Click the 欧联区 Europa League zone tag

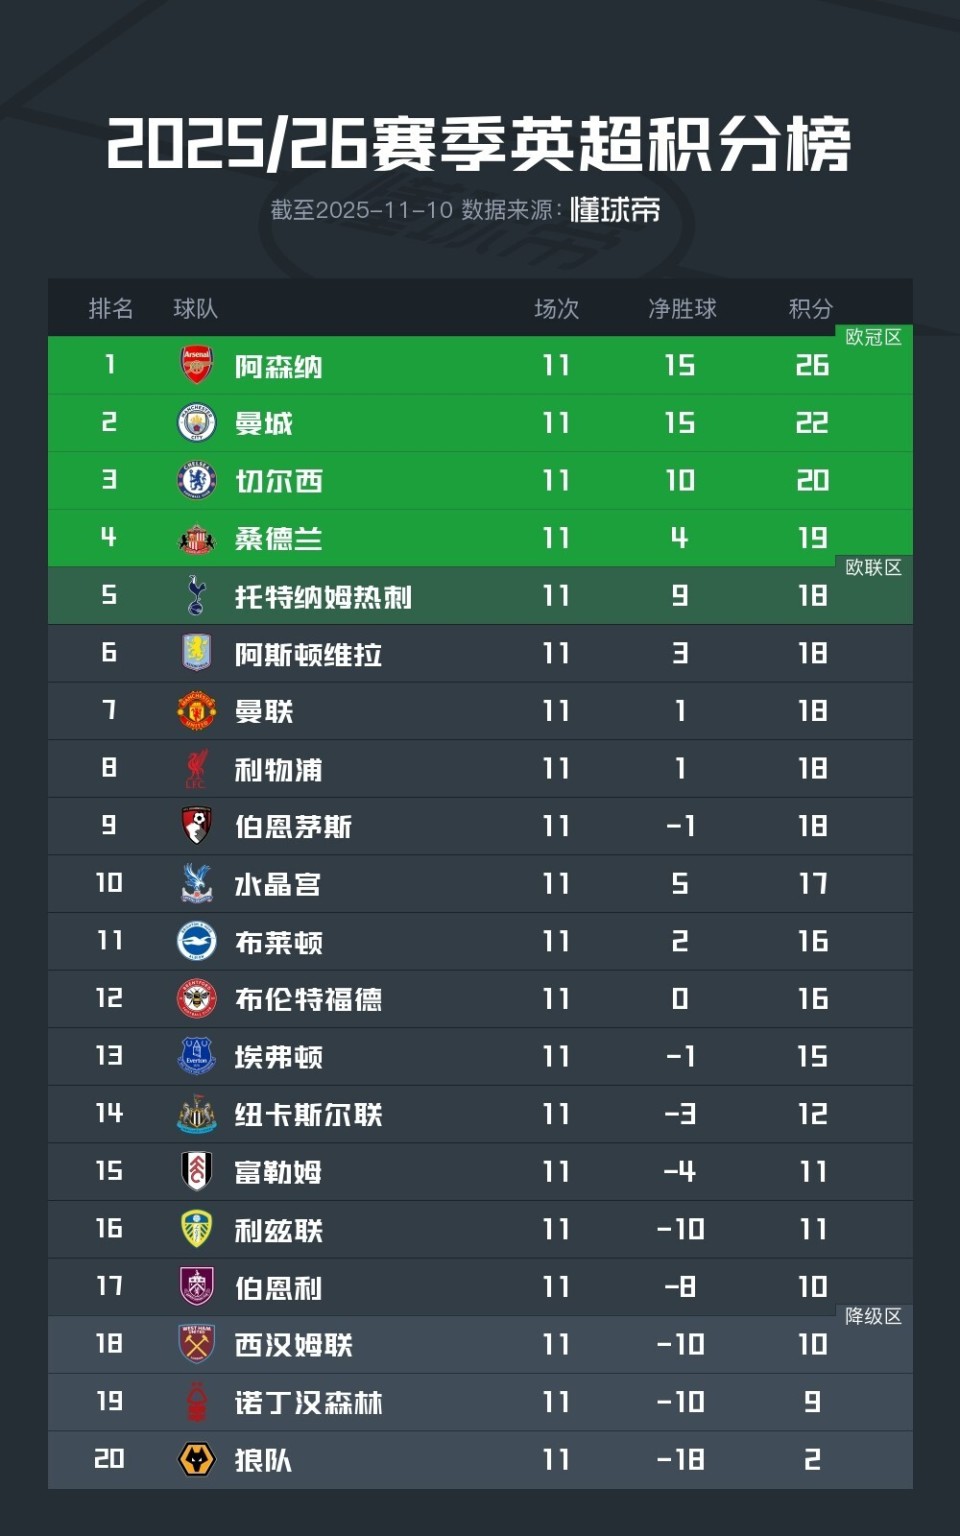(x=873, y=568)
